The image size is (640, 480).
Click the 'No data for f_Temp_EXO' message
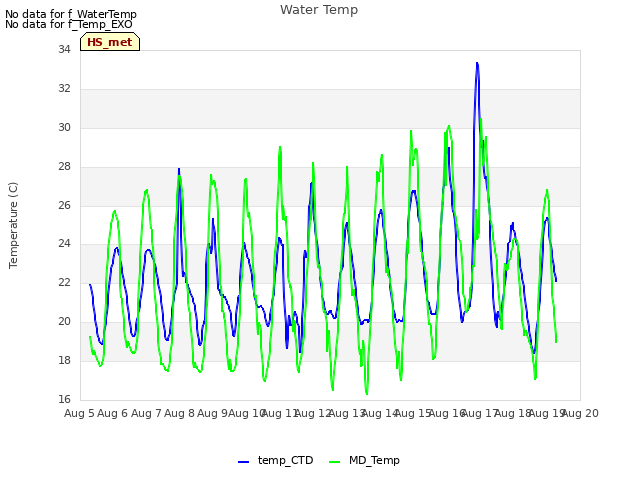pos(69,24)
